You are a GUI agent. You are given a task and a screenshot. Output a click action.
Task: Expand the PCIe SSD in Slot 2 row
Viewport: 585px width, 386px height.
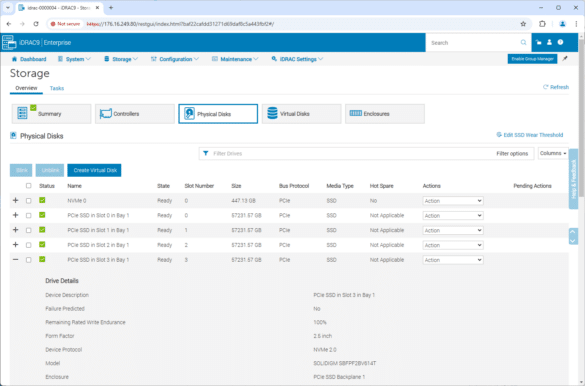15,245
